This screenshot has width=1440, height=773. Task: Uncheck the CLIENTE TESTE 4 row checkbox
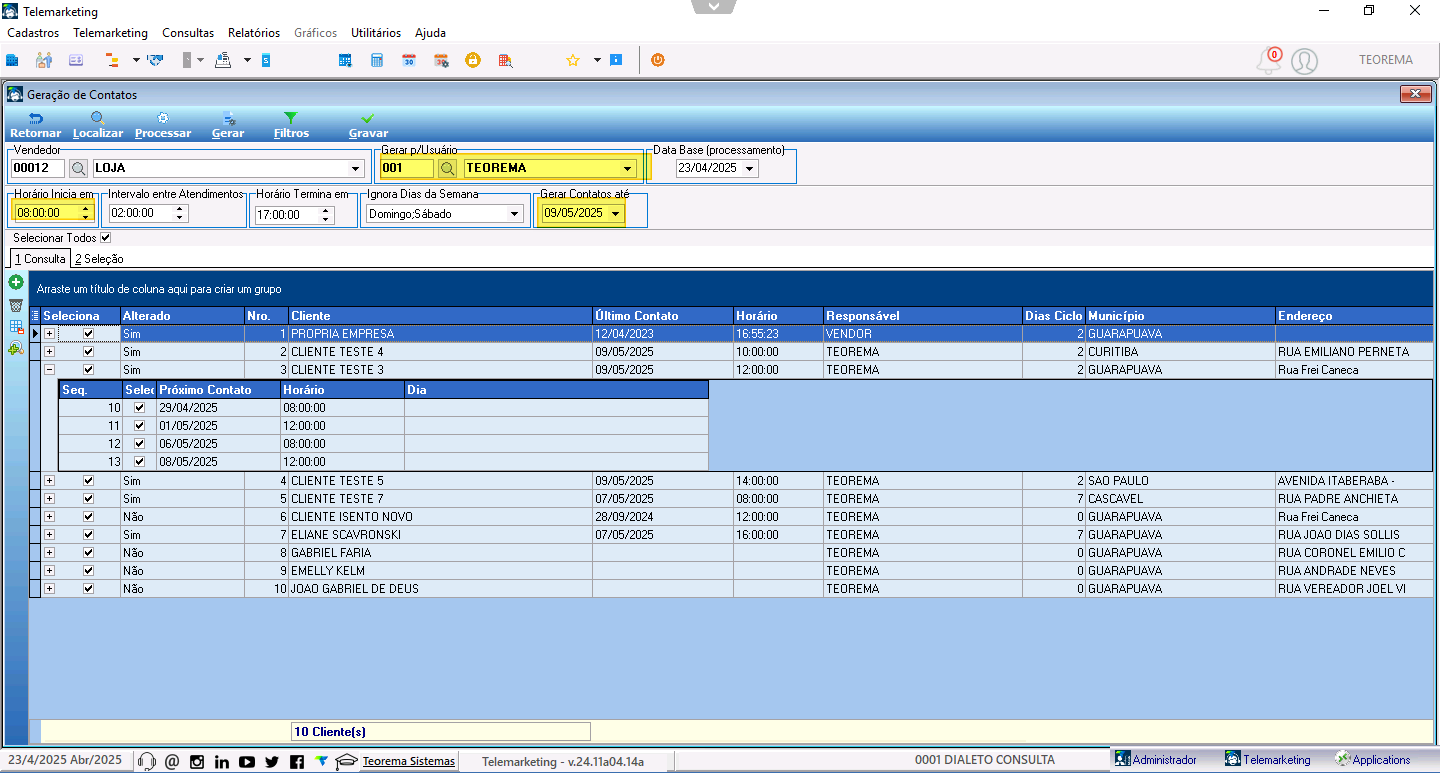(x=88, y=352)
